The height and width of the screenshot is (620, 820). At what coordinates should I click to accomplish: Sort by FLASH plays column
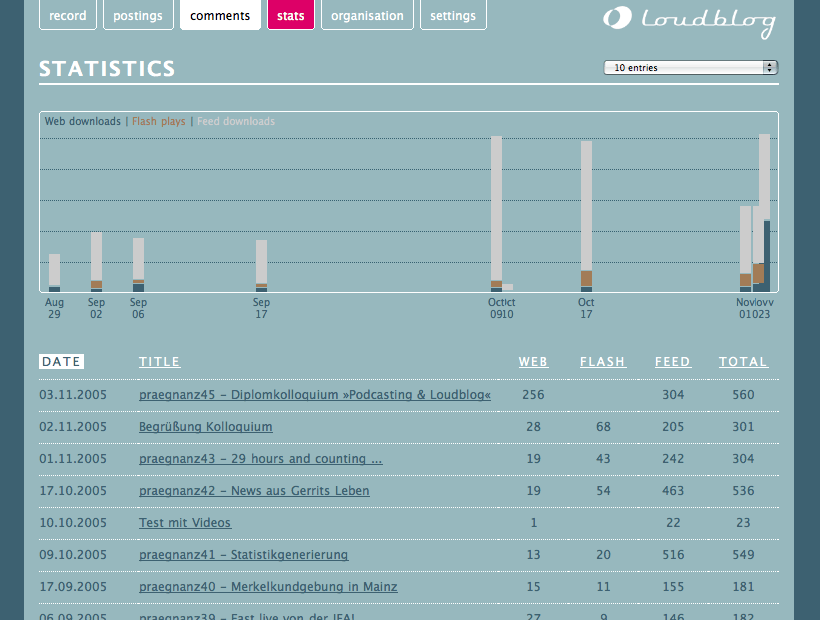pos(602,362)
